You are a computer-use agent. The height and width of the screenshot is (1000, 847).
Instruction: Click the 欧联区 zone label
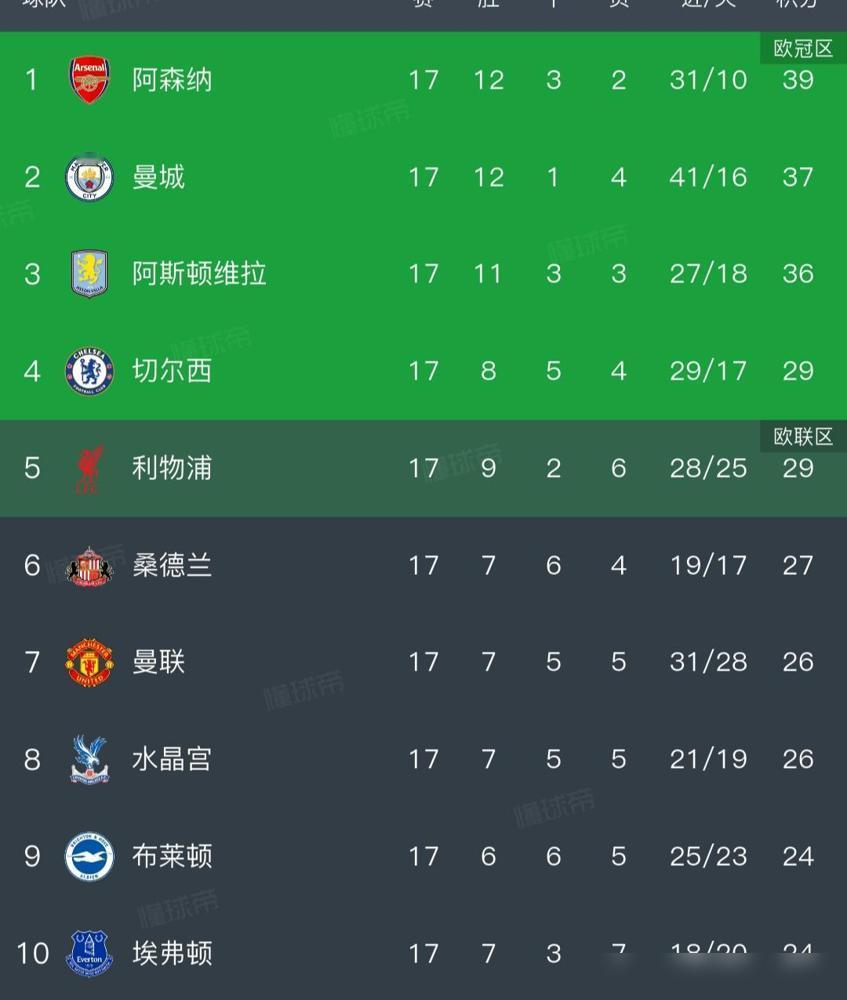pyautogui.click(x=801, y=436)
